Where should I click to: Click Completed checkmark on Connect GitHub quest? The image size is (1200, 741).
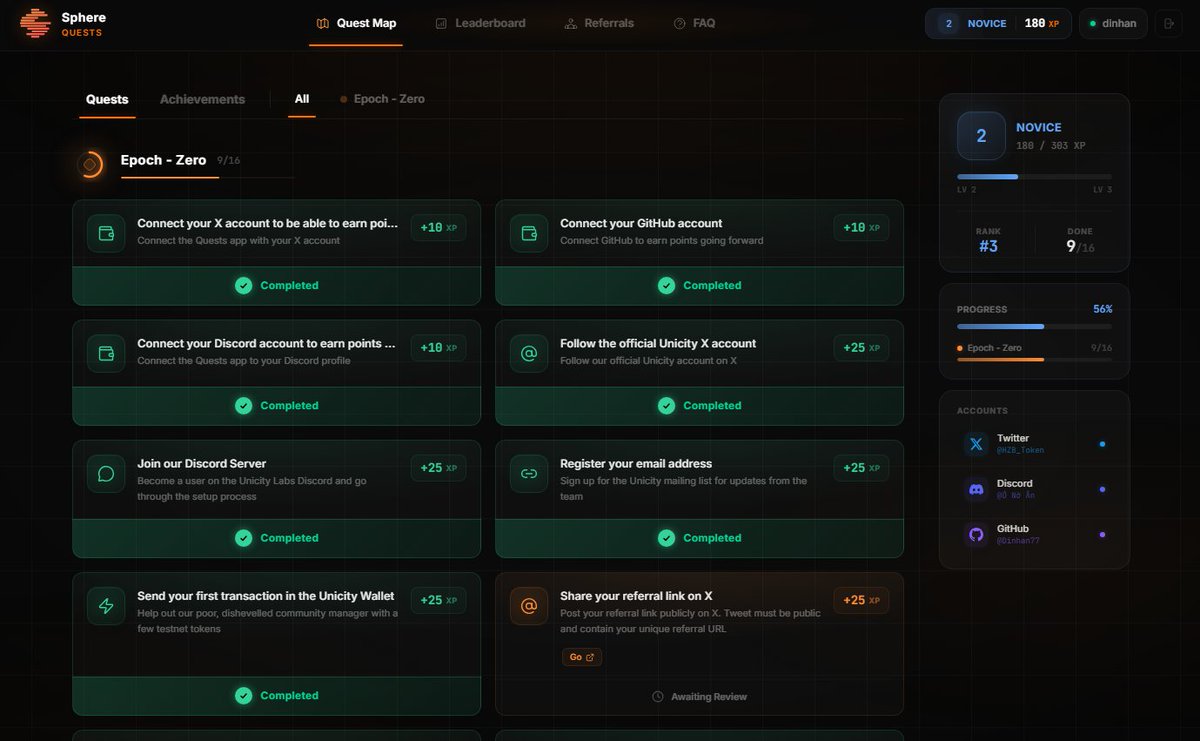666,286
